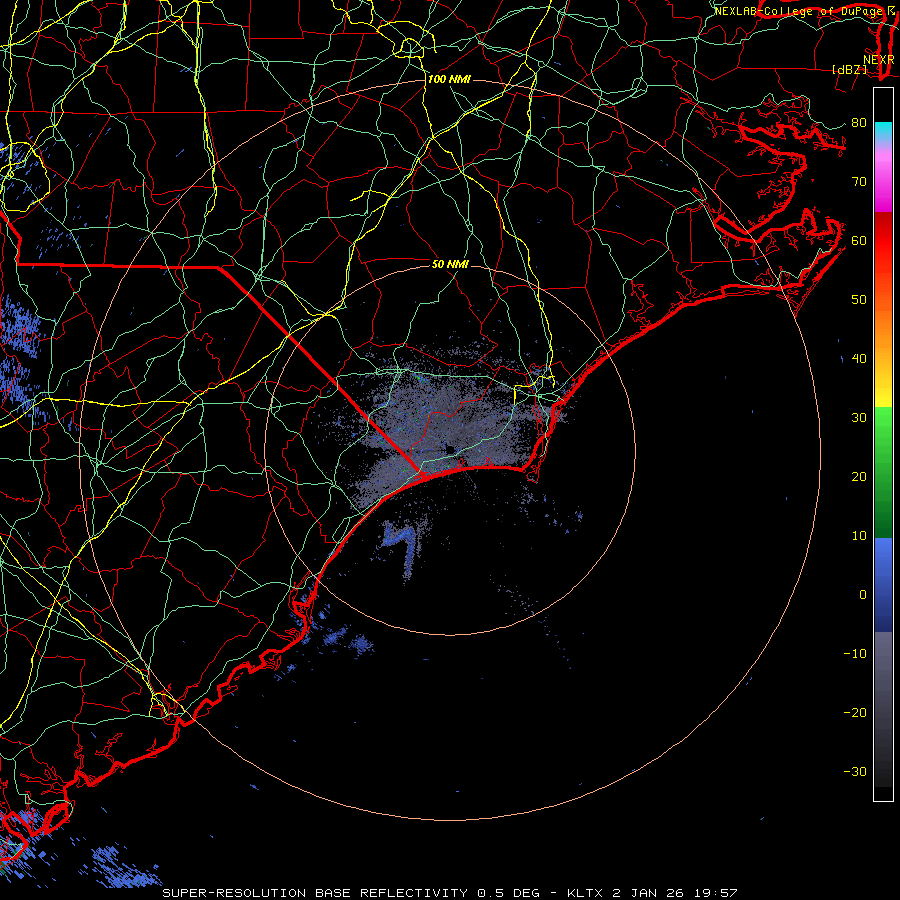Image resolution: width=900 pixels, height=900 pixels.
Task: Click the dark radar site spot inside the gray echo
Action: [x=449, y=449]
